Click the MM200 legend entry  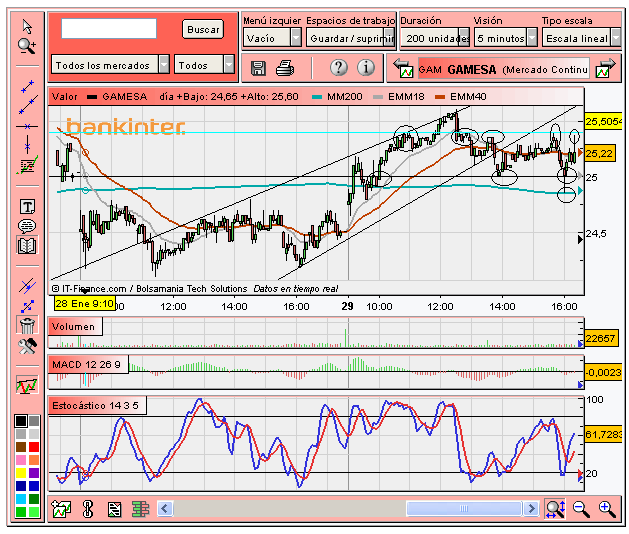(337, 97)
